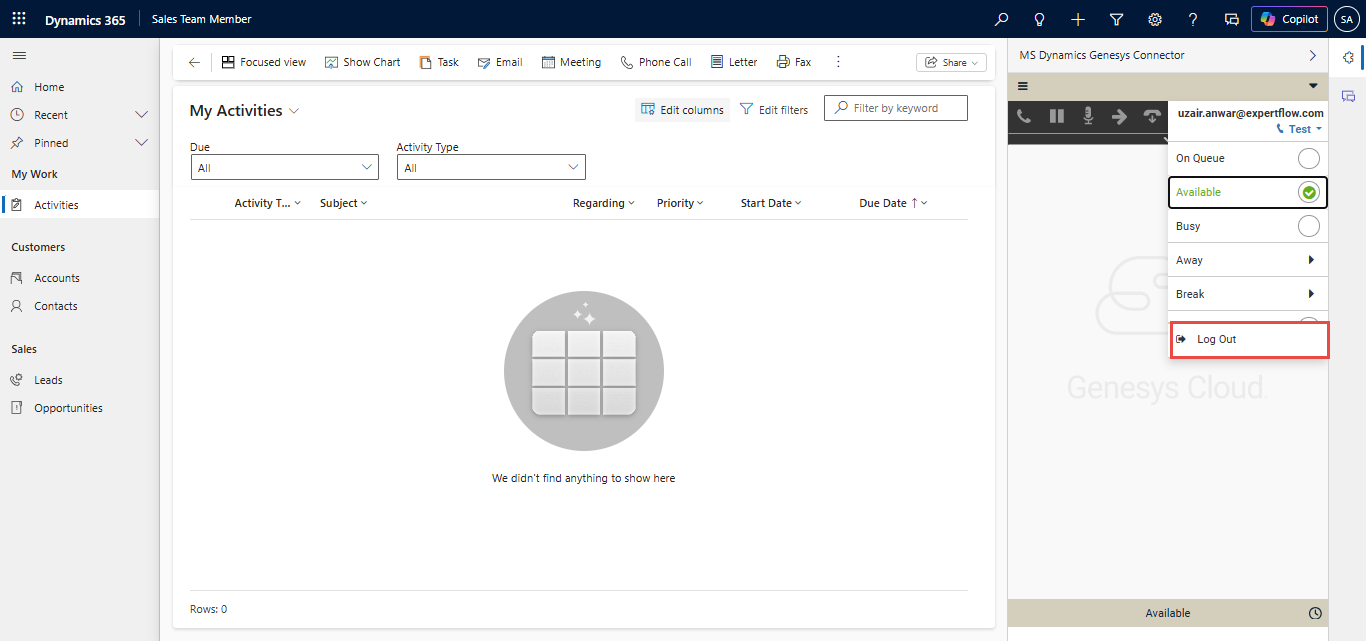The width and height of the screenshot is (1366, 641).
Task: Open the Due filter dropdown
Action: point(285,167)
